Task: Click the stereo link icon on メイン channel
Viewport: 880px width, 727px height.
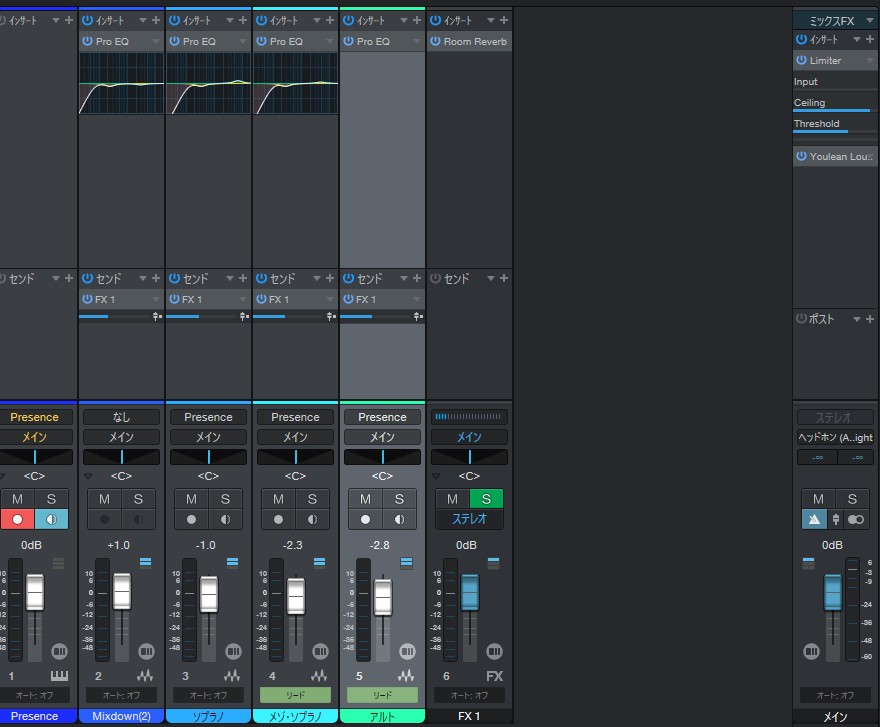Action: pyautogui.click(x=856, y=518)
